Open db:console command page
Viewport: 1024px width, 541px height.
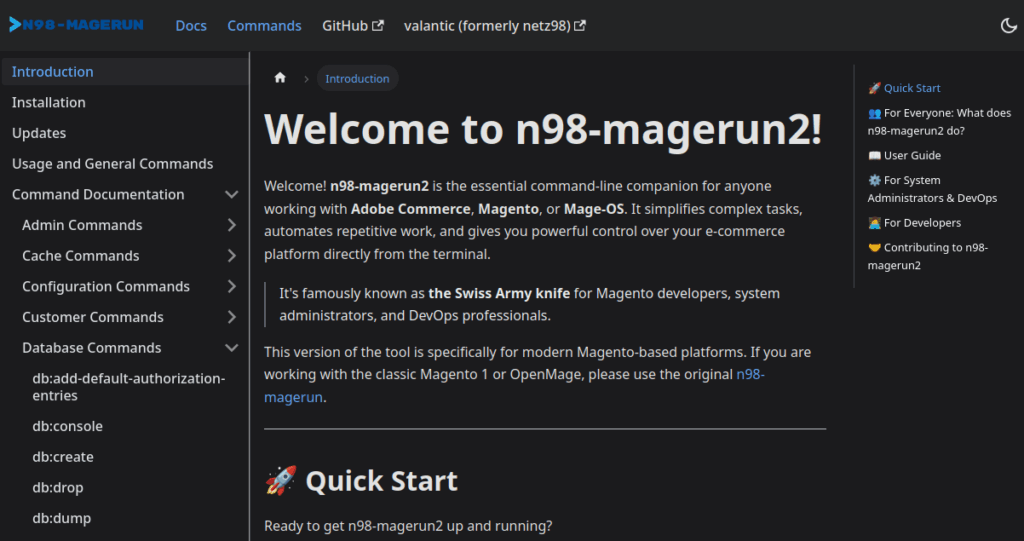[68, 427]
